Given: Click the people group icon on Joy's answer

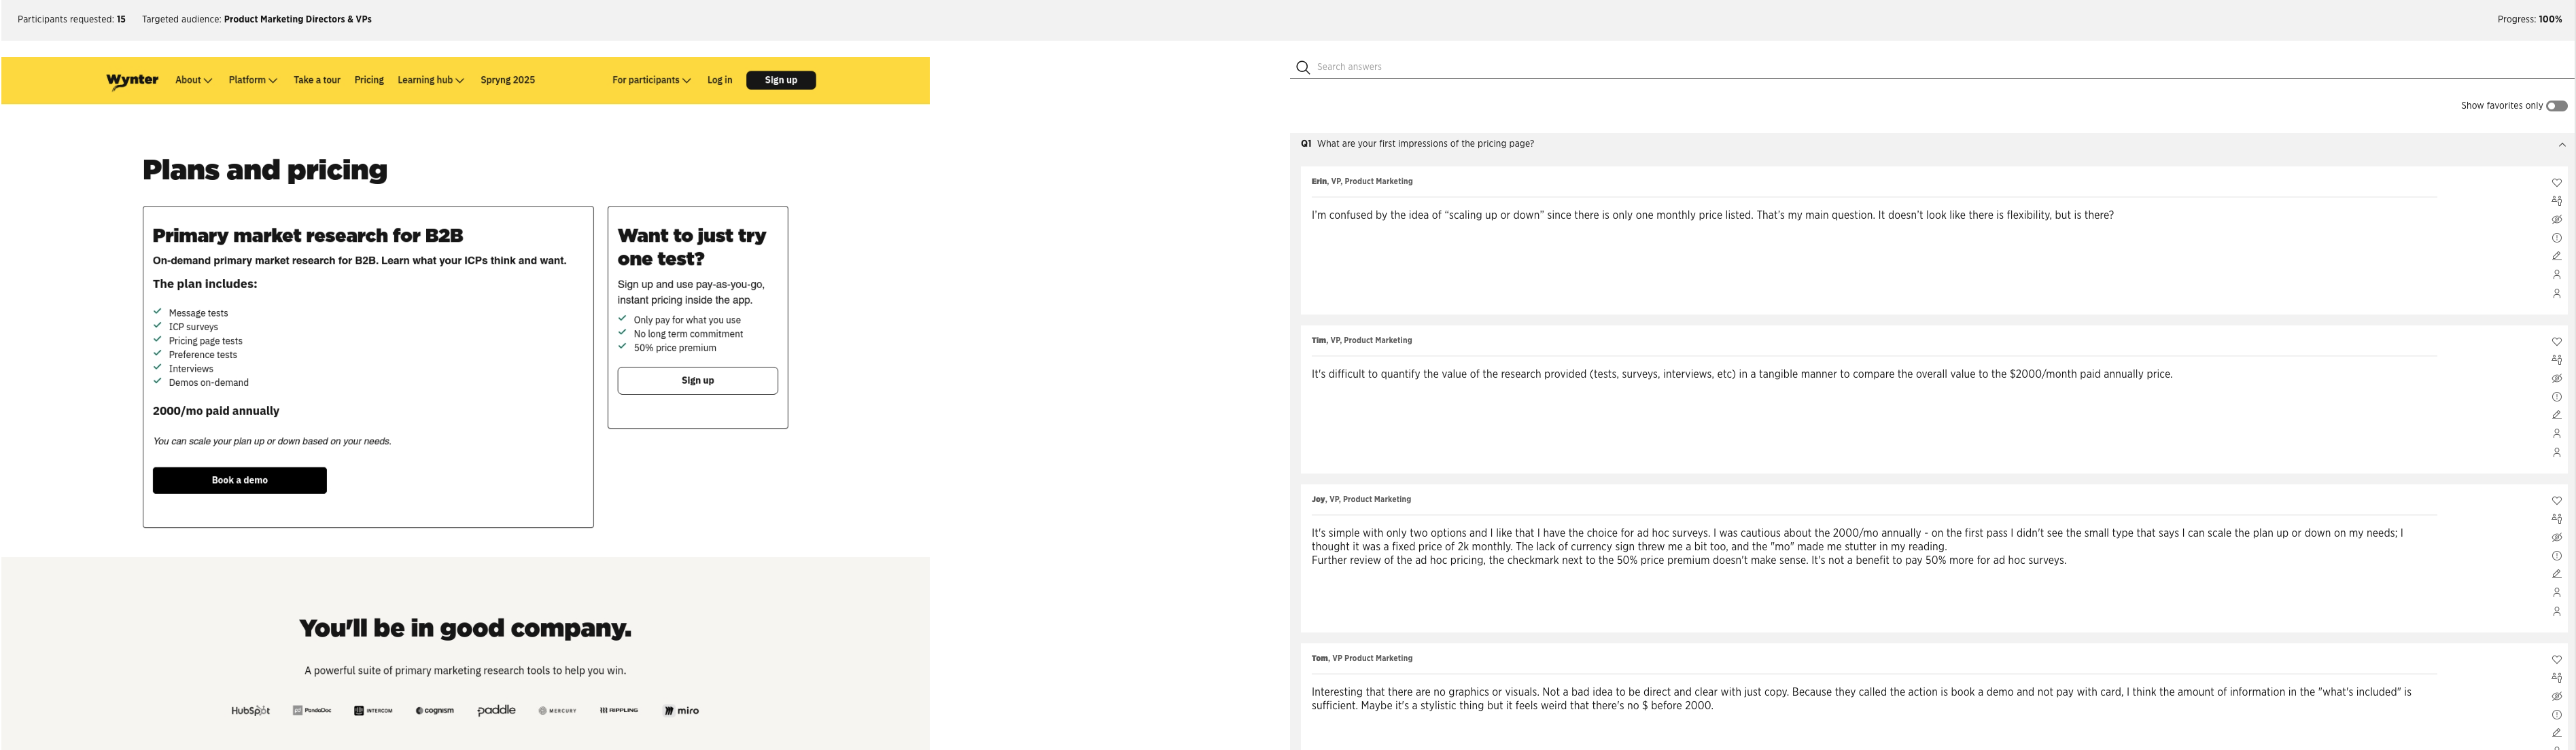Looking at the screenshot, I should pyautogui.click(x=2556, y=518).
